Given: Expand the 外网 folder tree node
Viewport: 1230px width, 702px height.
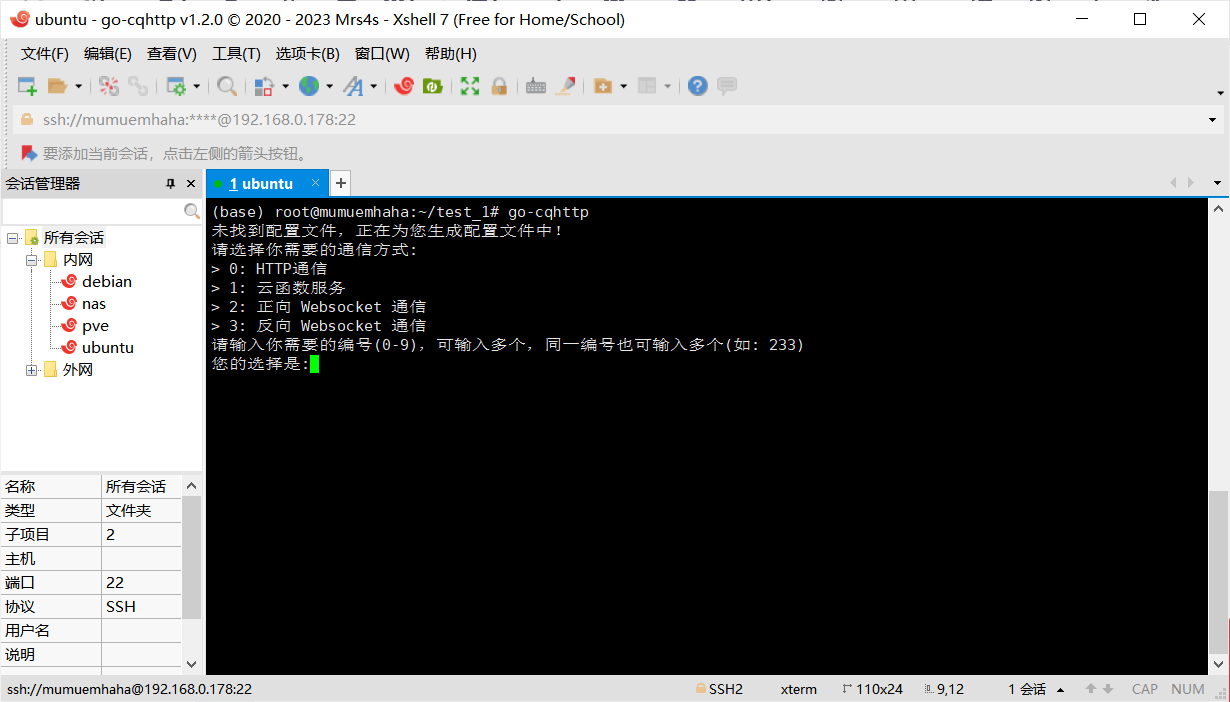Looking at the screenshot, I should tap(32, 370).
